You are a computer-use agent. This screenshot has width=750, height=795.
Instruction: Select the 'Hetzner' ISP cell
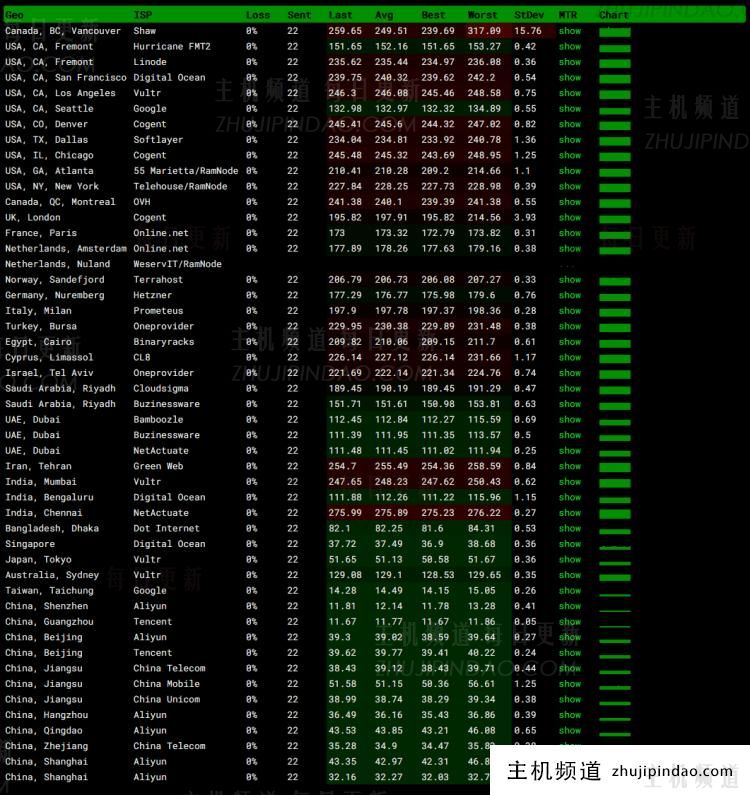point(152,295)
